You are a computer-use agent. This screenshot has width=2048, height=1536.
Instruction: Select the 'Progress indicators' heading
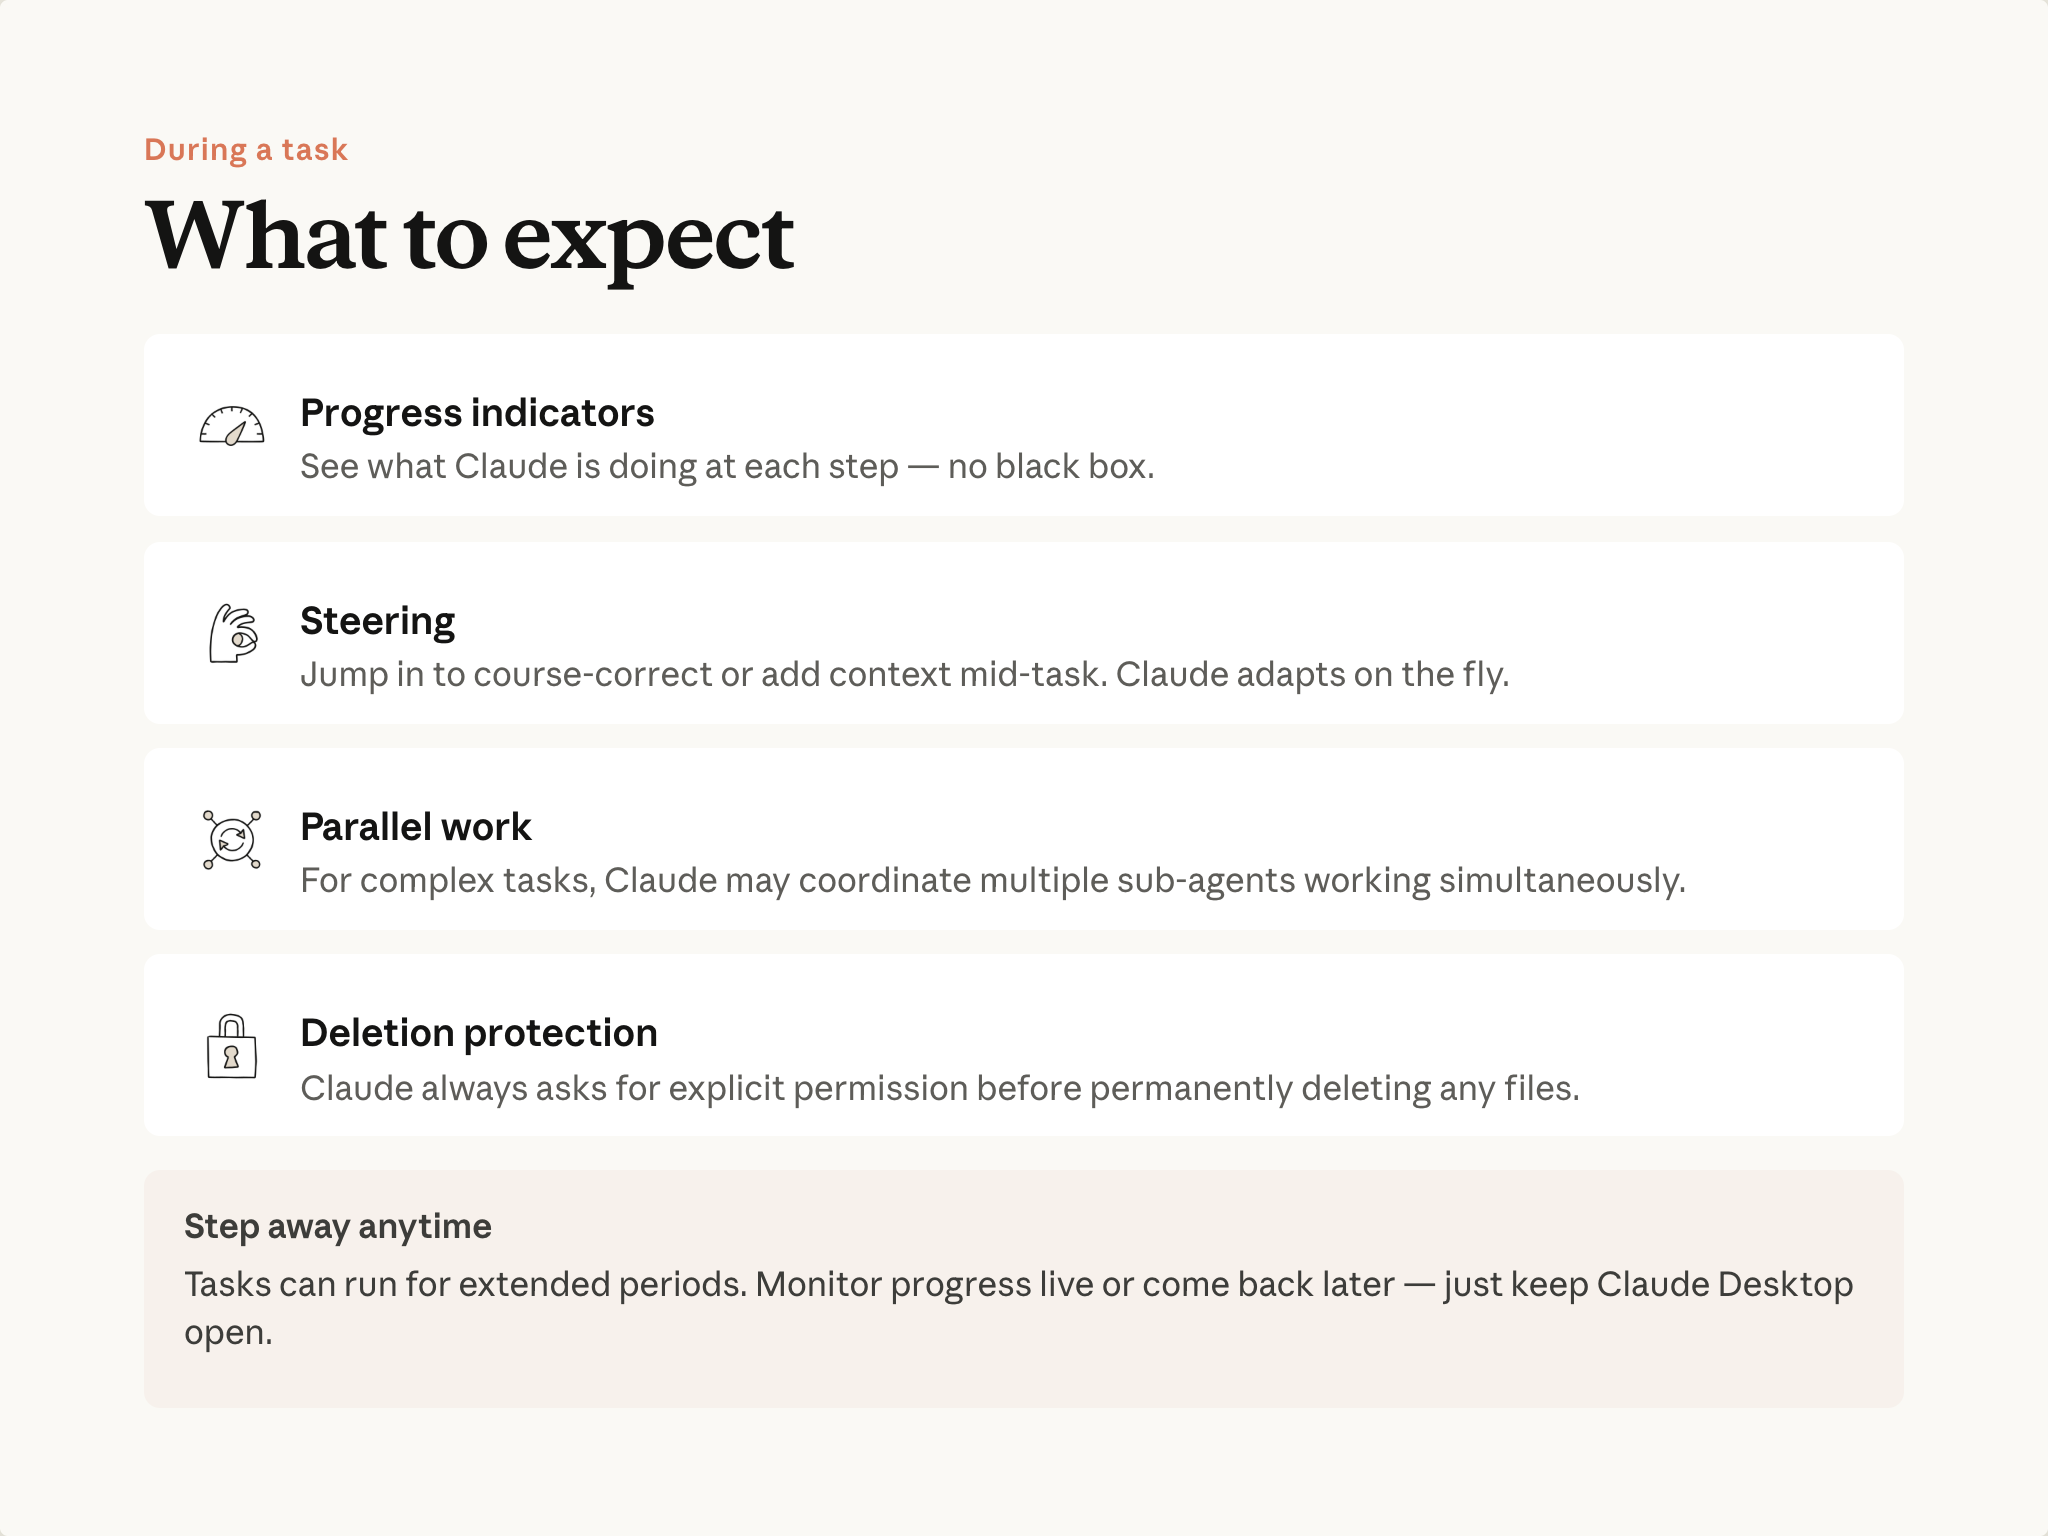(477, 413)
